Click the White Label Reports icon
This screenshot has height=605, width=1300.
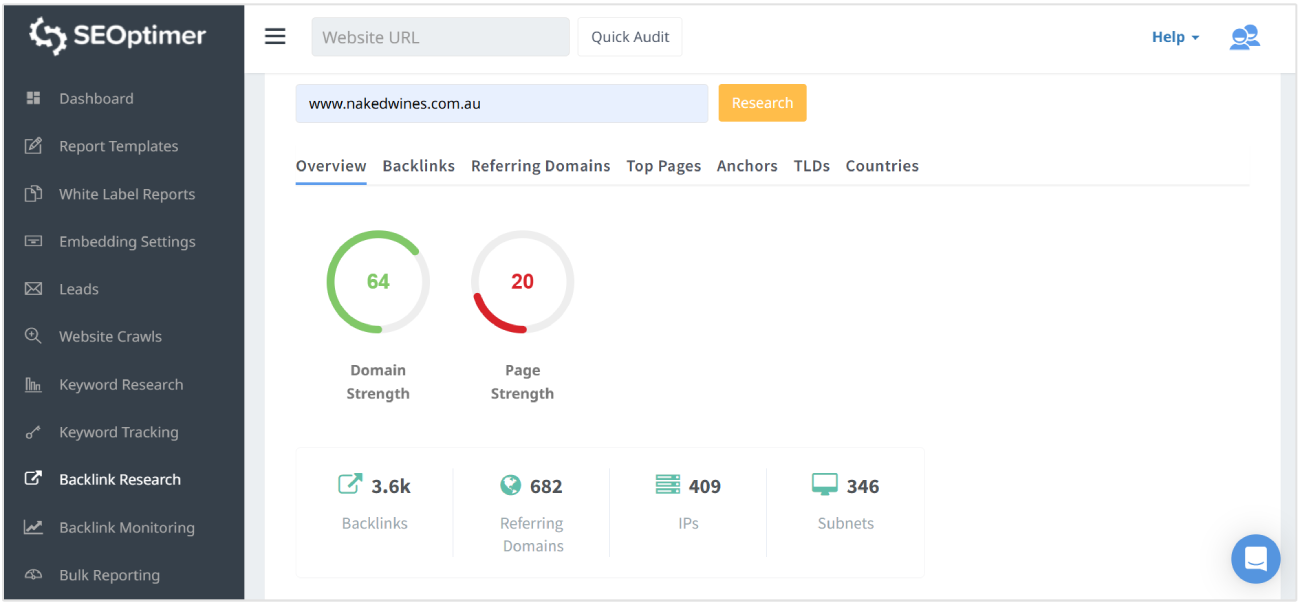tap(35, 194)
